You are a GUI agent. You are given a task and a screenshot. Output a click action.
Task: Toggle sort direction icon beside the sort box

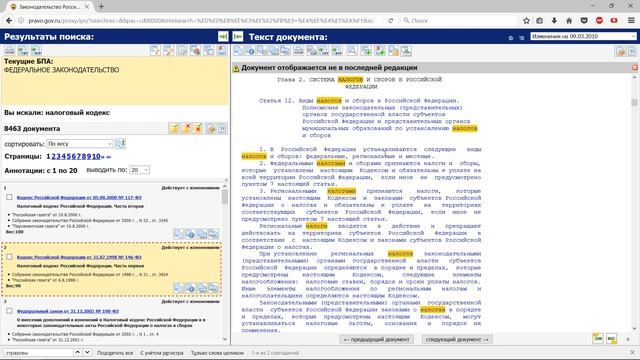coord(120,144)
